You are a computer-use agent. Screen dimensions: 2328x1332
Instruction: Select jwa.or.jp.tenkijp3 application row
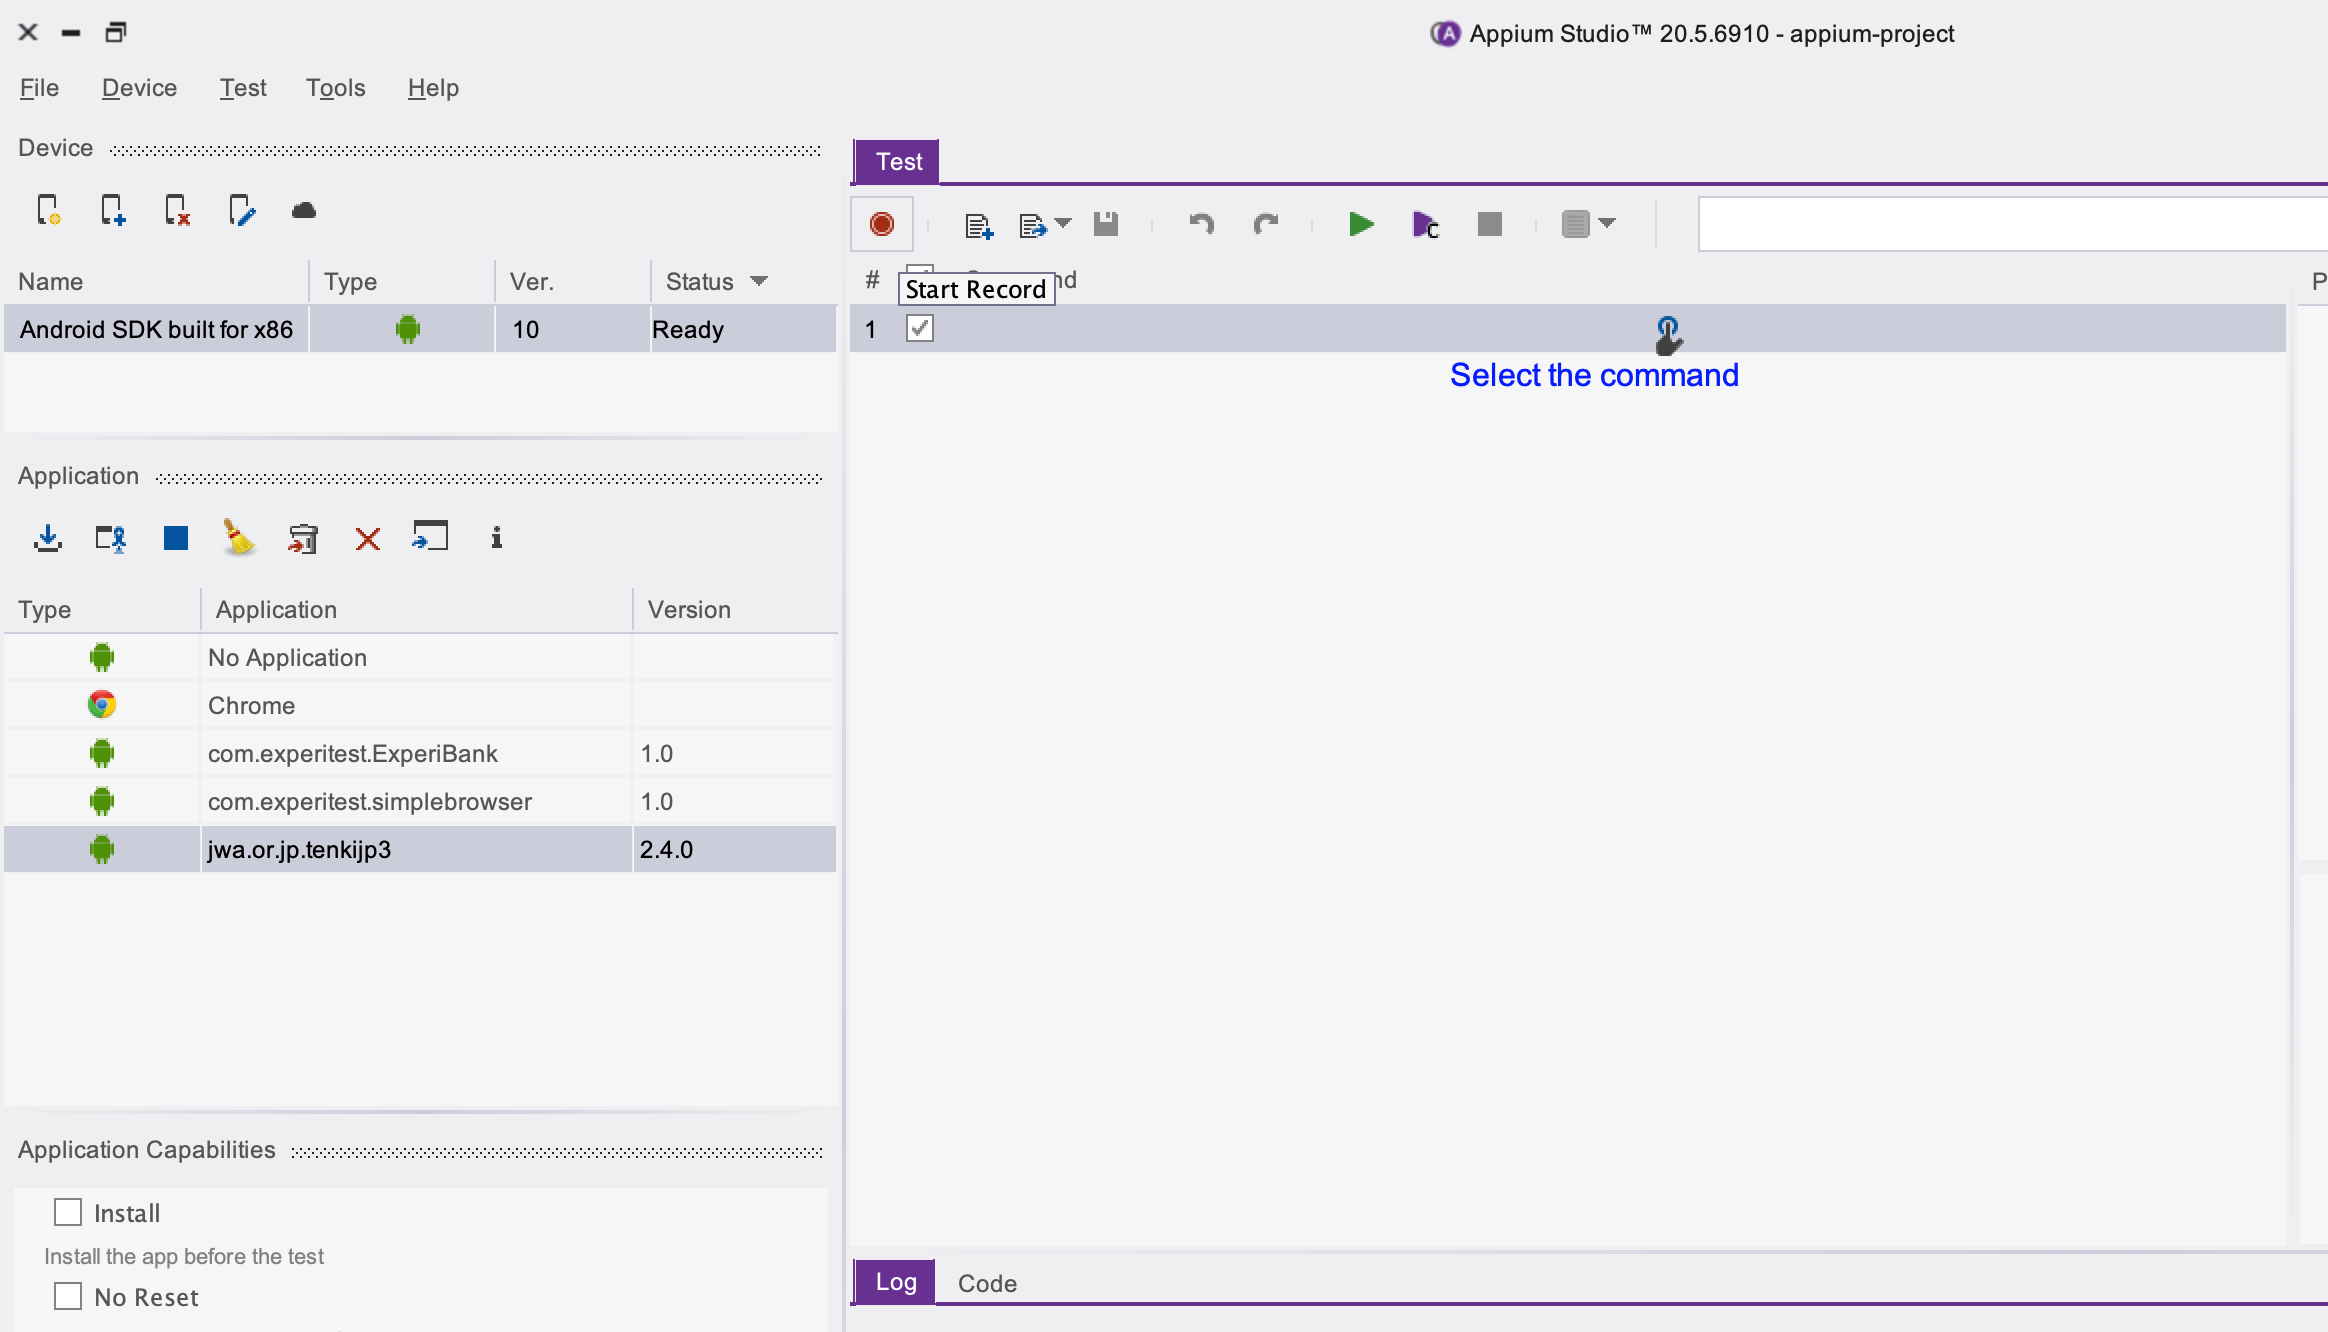(420, 849)
